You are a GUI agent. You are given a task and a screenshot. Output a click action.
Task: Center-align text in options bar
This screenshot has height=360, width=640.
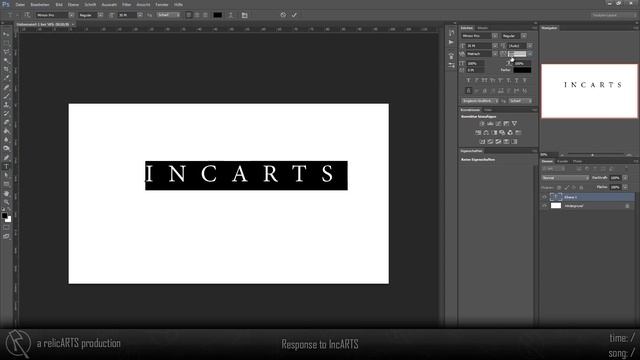pos(197,15)
